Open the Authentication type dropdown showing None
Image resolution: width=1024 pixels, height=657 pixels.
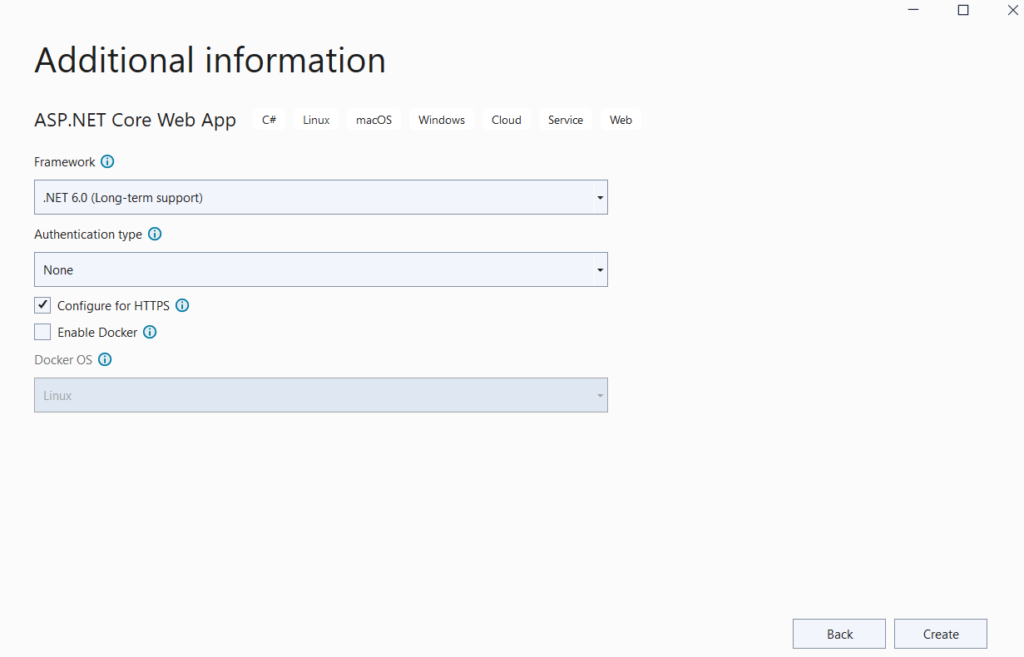[x=321, y=270]
